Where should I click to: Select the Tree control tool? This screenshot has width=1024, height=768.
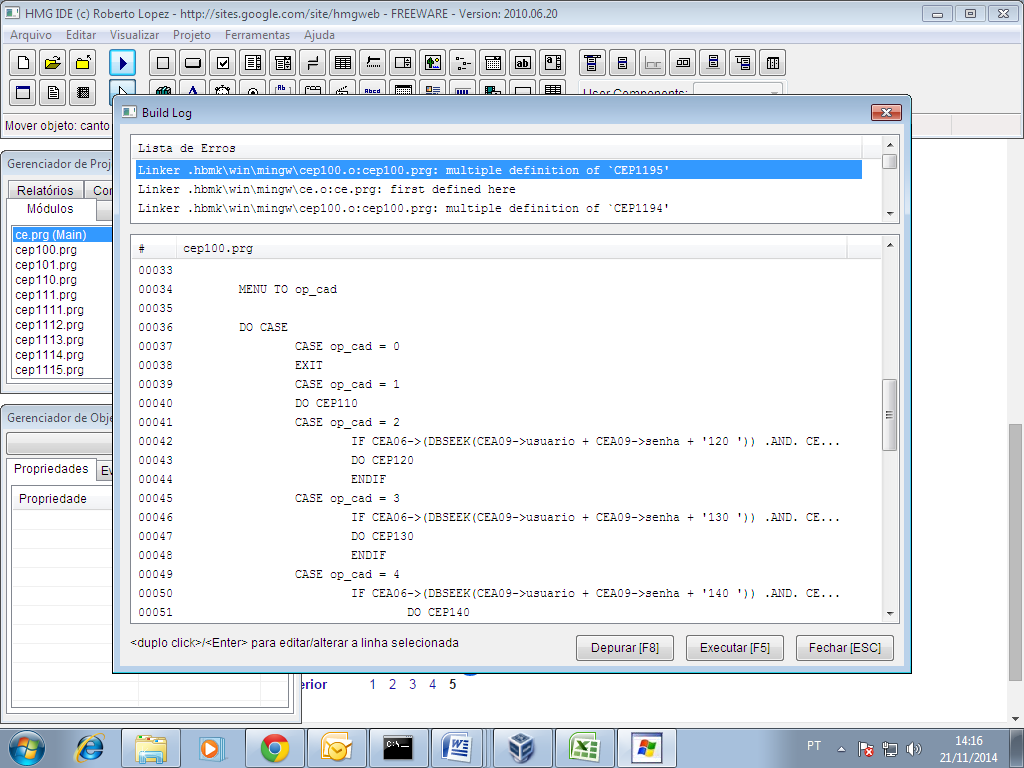pyautogui.click(x=462, y=63)
